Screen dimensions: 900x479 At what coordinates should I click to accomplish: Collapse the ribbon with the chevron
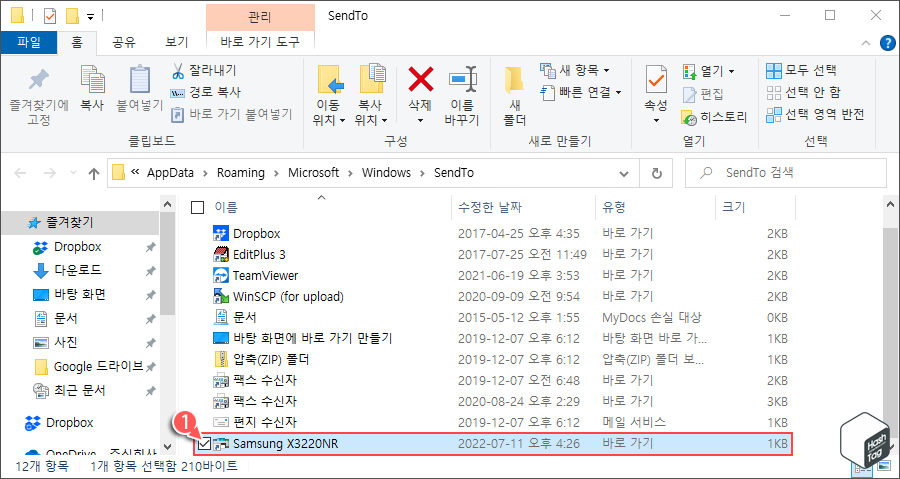coord(866,42)
